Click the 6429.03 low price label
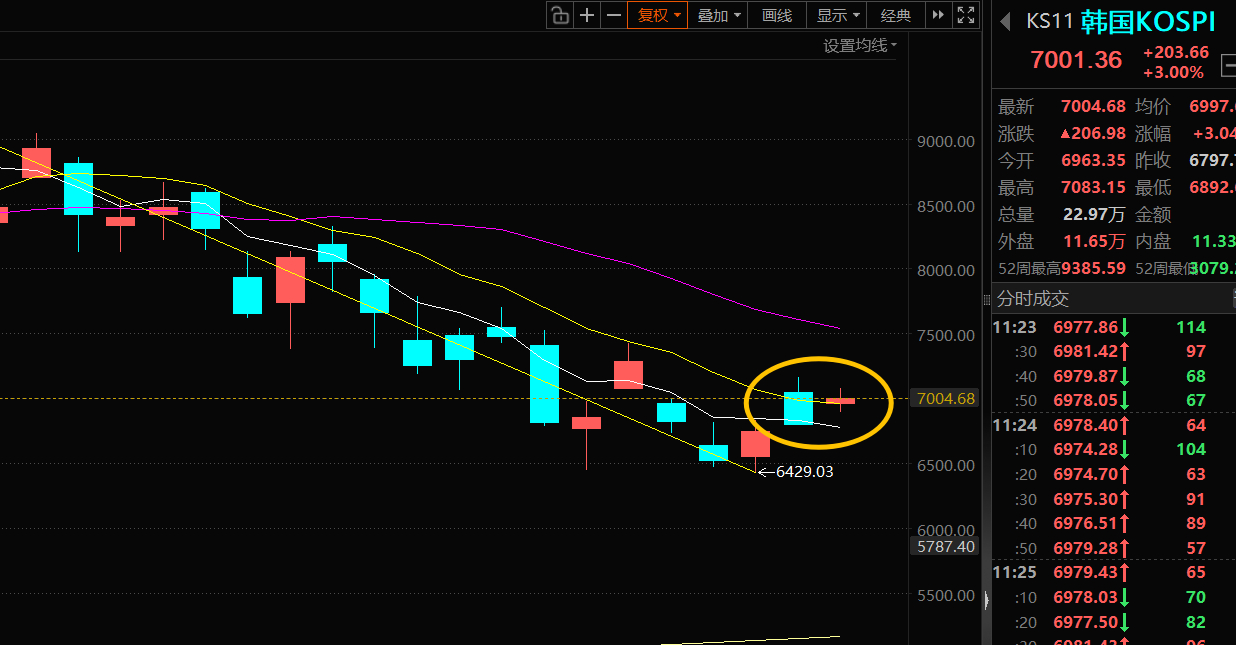This screenshot has width=1236, height=645. (804, 472)
